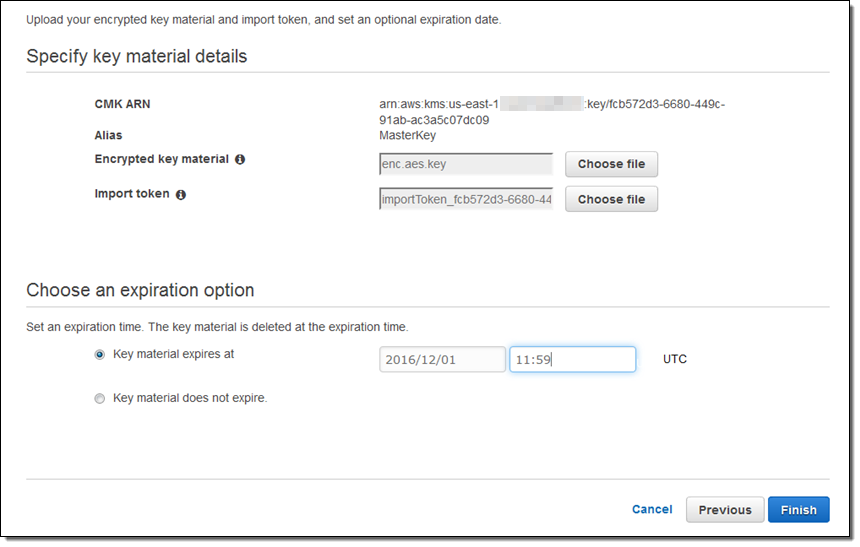
Task: Choose file for the import token
Action: pos(611,199)
